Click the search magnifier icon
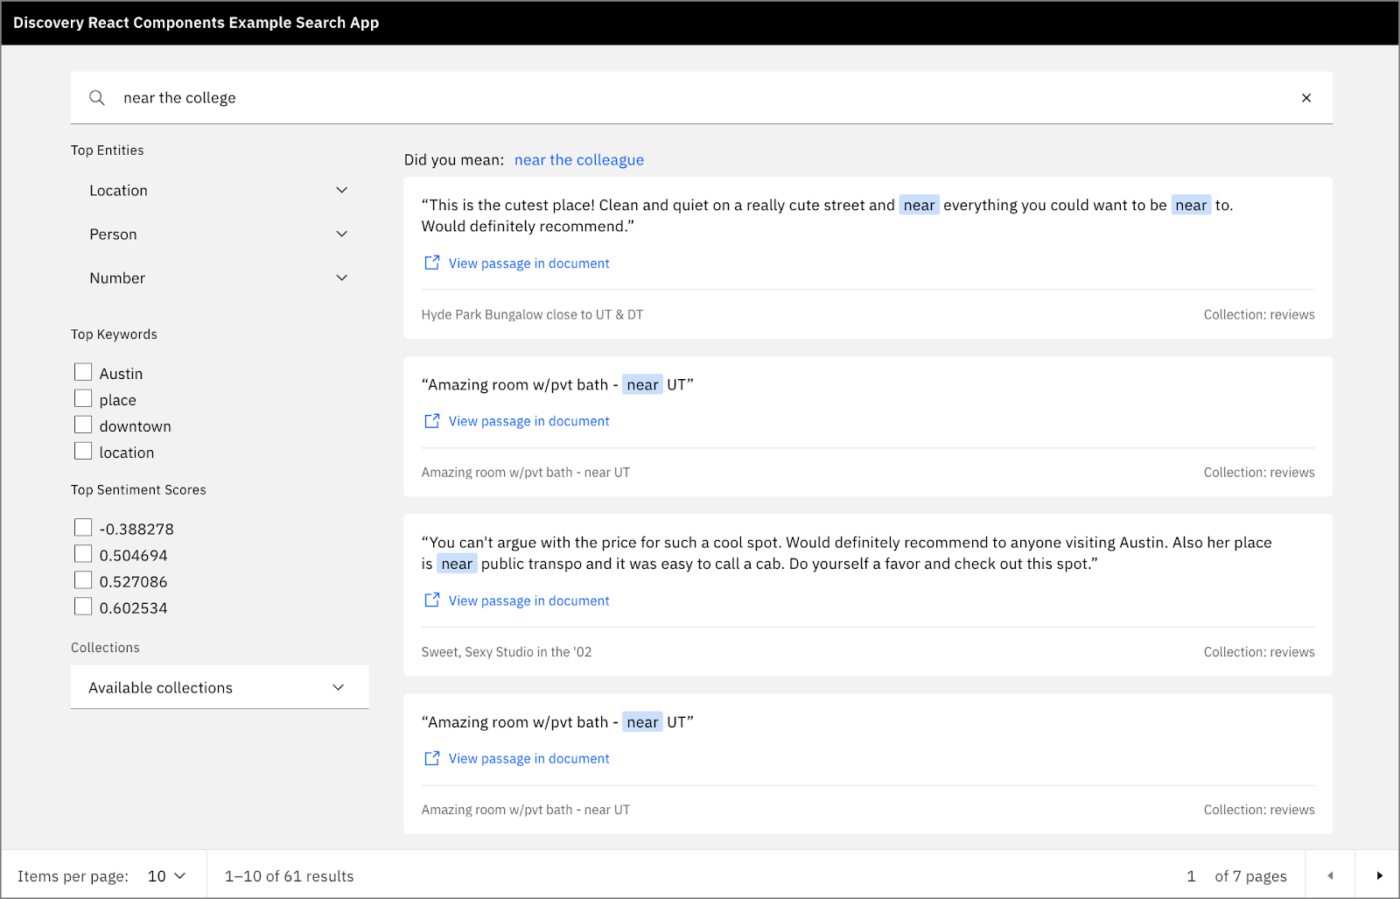Viewport: 1400px width, 899px height. pos(97,98)
